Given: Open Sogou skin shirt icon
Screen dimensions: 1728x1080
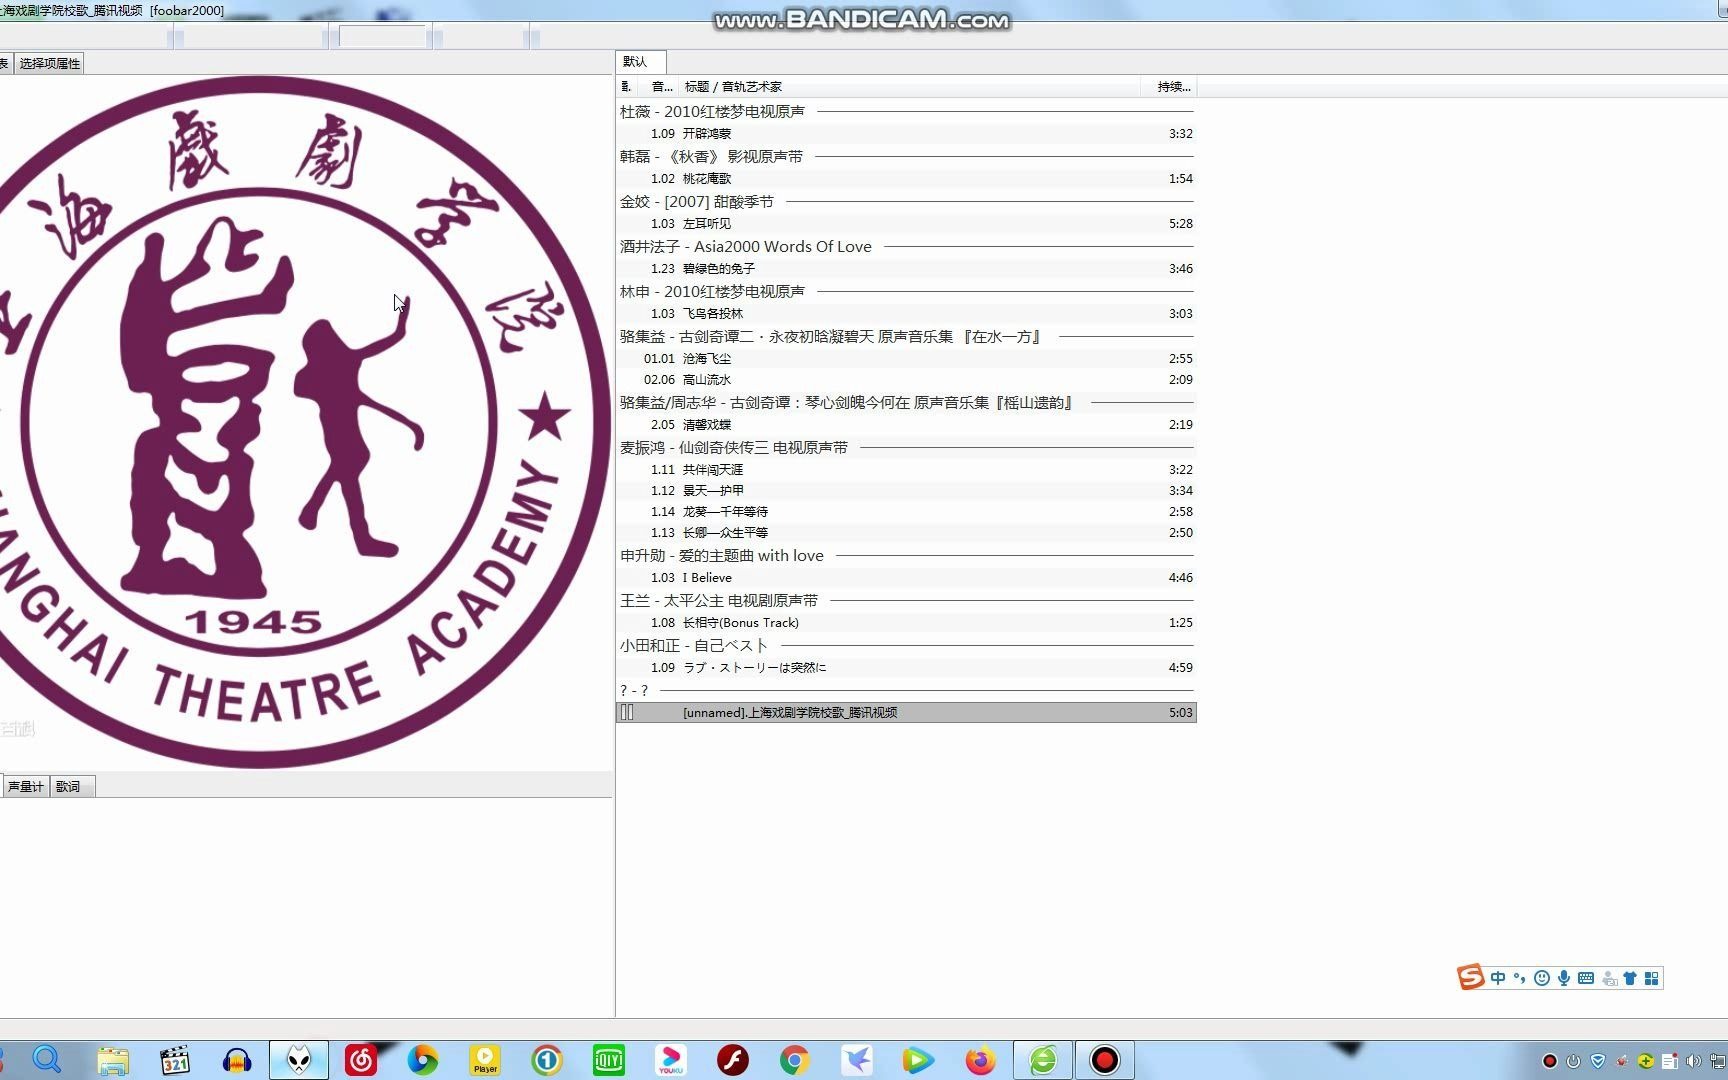Looking at the screenshot, I should [x=1630, y=978].
